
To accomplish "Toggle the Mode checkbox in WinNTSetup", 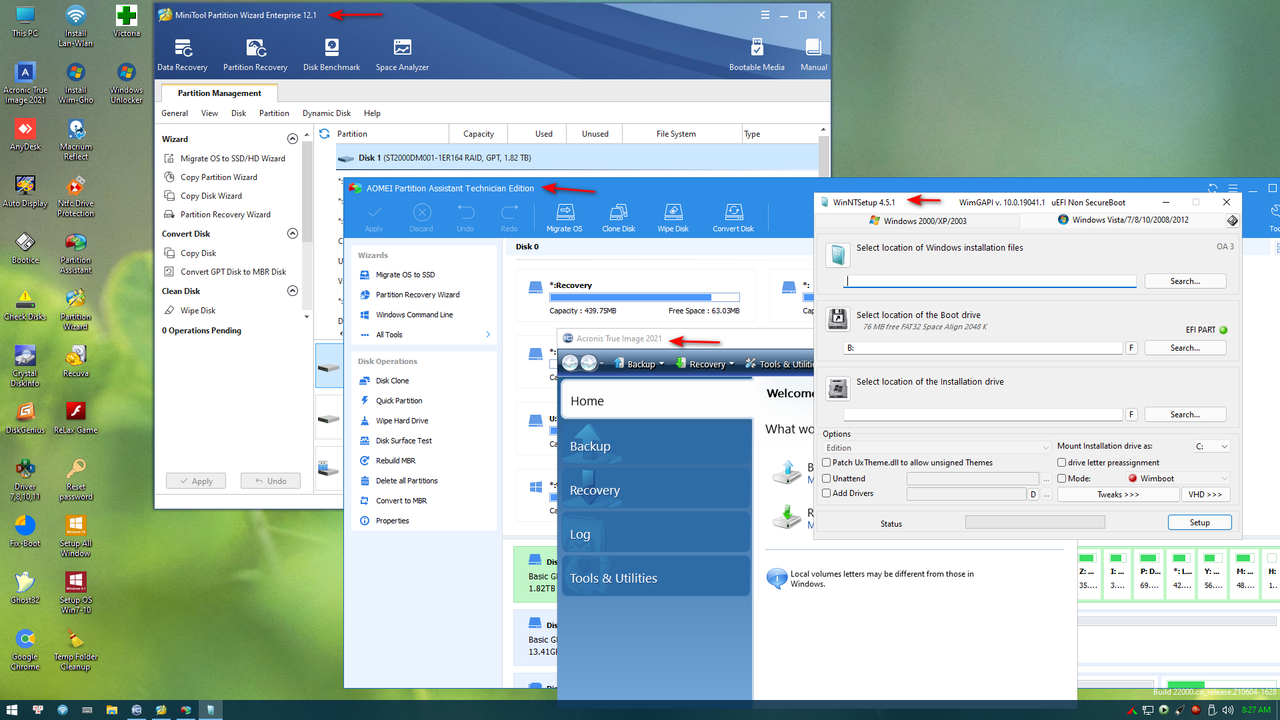I will coord(1061,479).
